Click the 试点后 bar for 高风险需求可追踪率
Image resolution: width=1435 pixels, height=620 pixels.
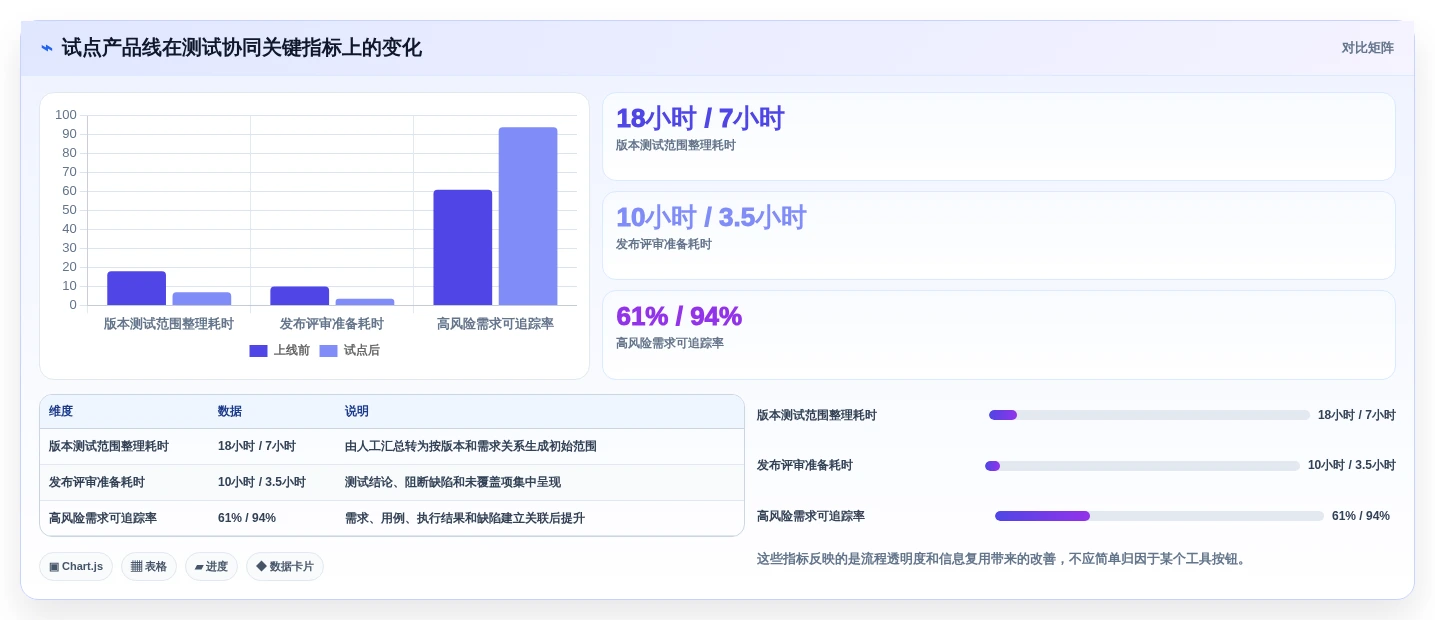point(528,216)
